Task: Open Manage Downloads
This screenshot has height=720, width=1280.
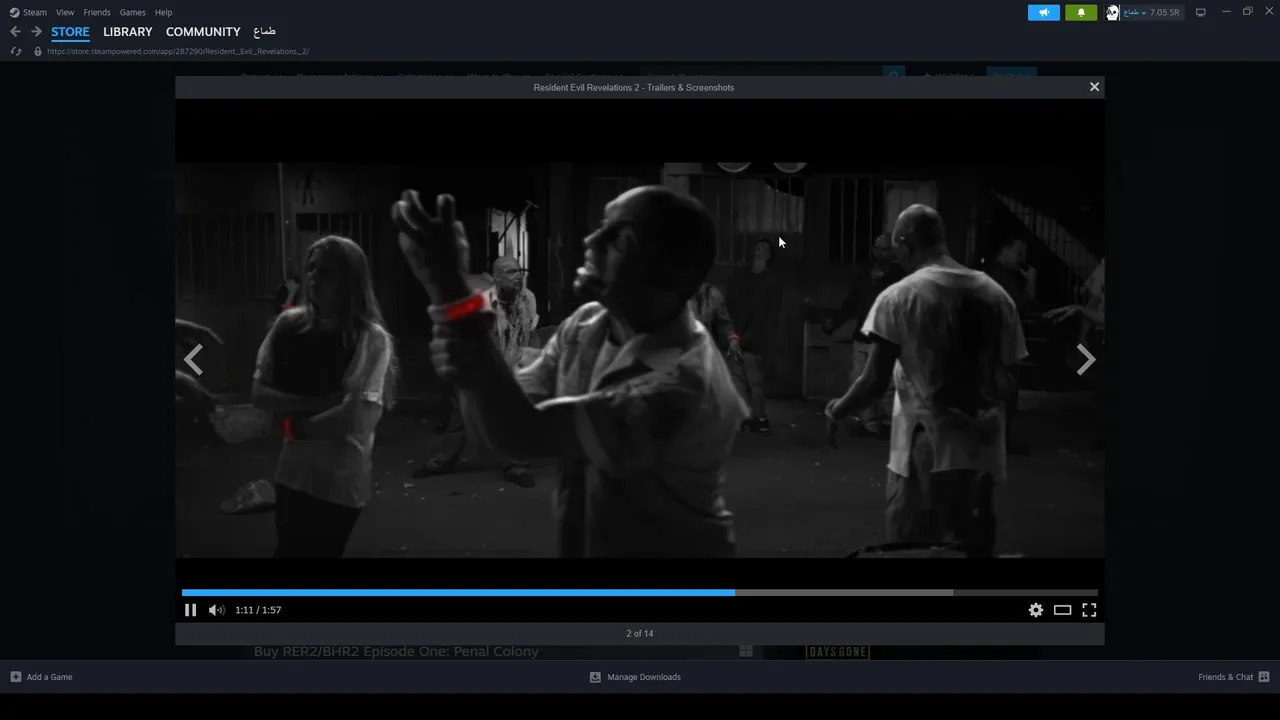Action: 635,677
